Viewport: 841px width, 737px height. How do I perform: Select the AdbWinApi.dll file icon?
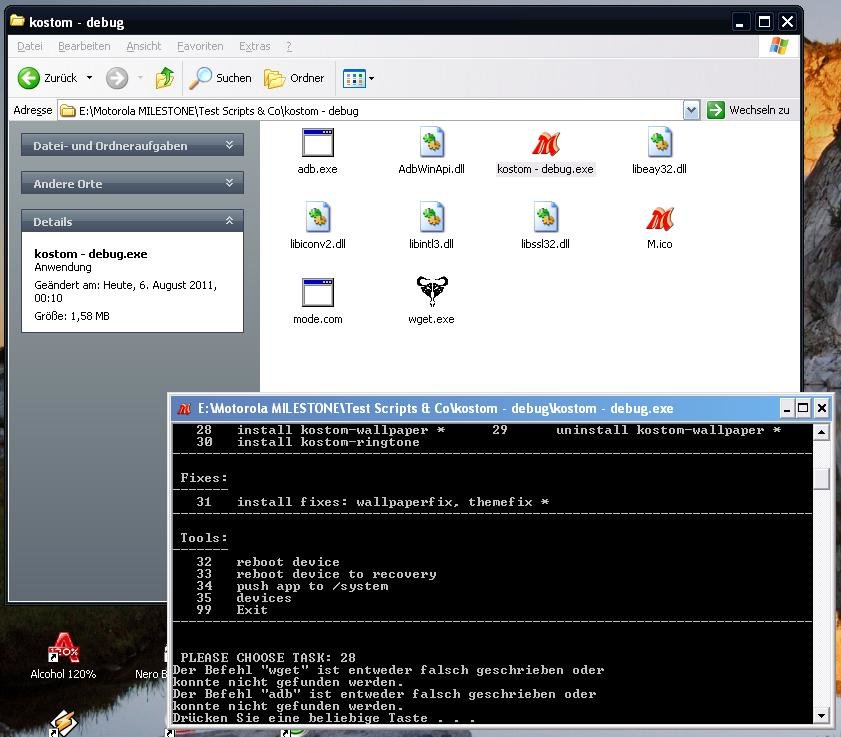click(x=431, y=143)
